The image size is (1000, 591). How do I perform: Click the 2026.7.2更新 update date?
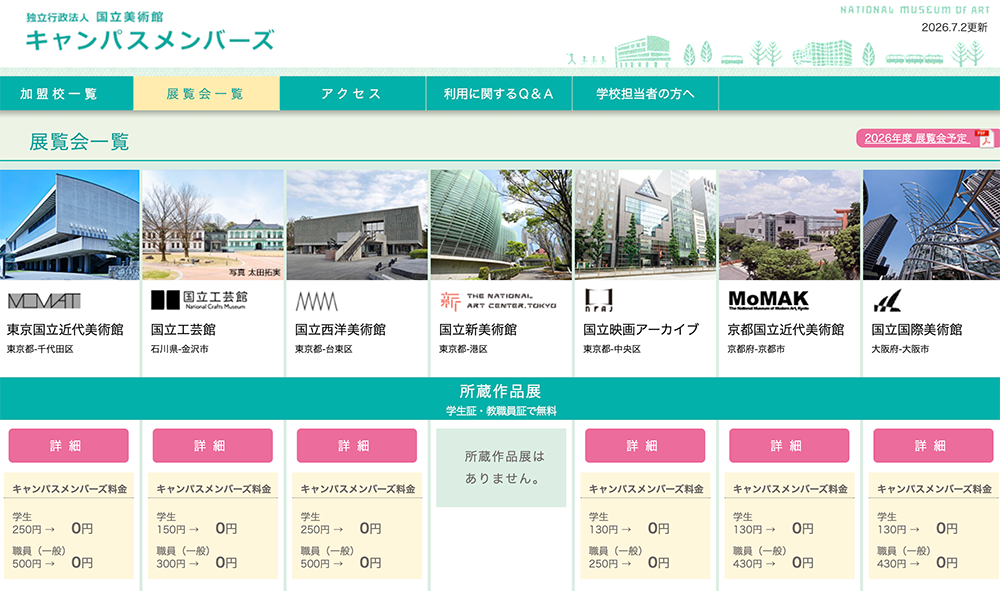pos(954,27)
